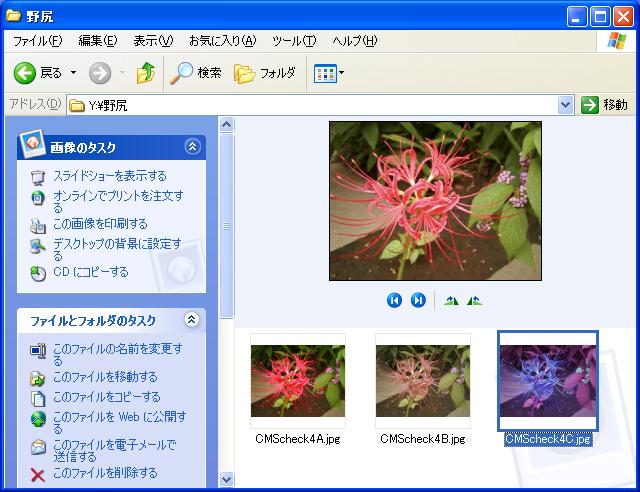The height and width of the screenshot is (492, 640).
Task: Click このファイルの名前を変更する link
Action: 118,354
